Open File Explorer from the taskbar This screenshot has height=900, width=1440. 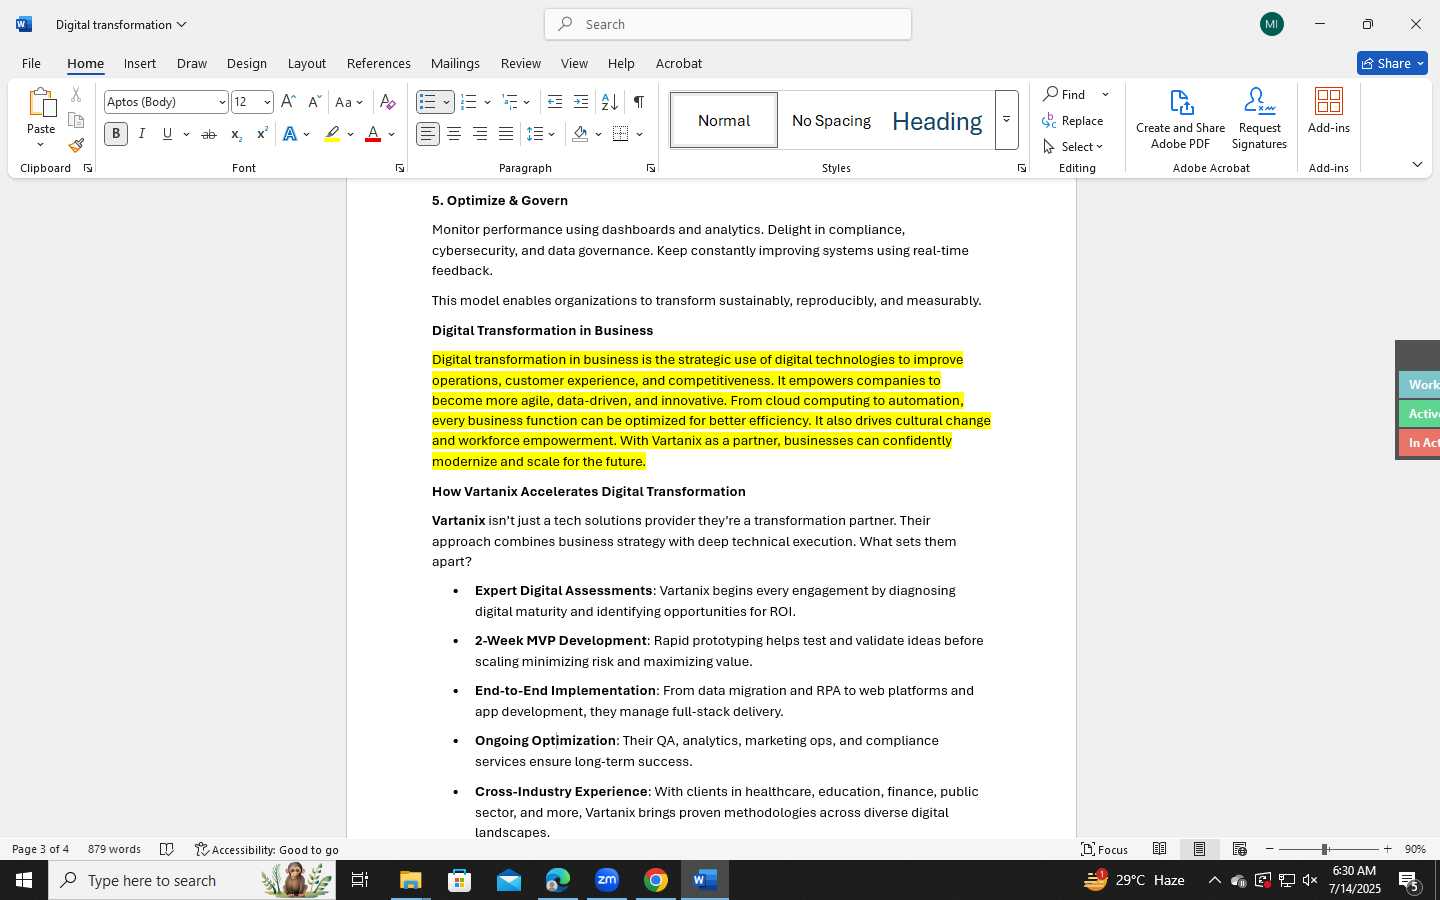pyautogui.click(x=411, y=880)
